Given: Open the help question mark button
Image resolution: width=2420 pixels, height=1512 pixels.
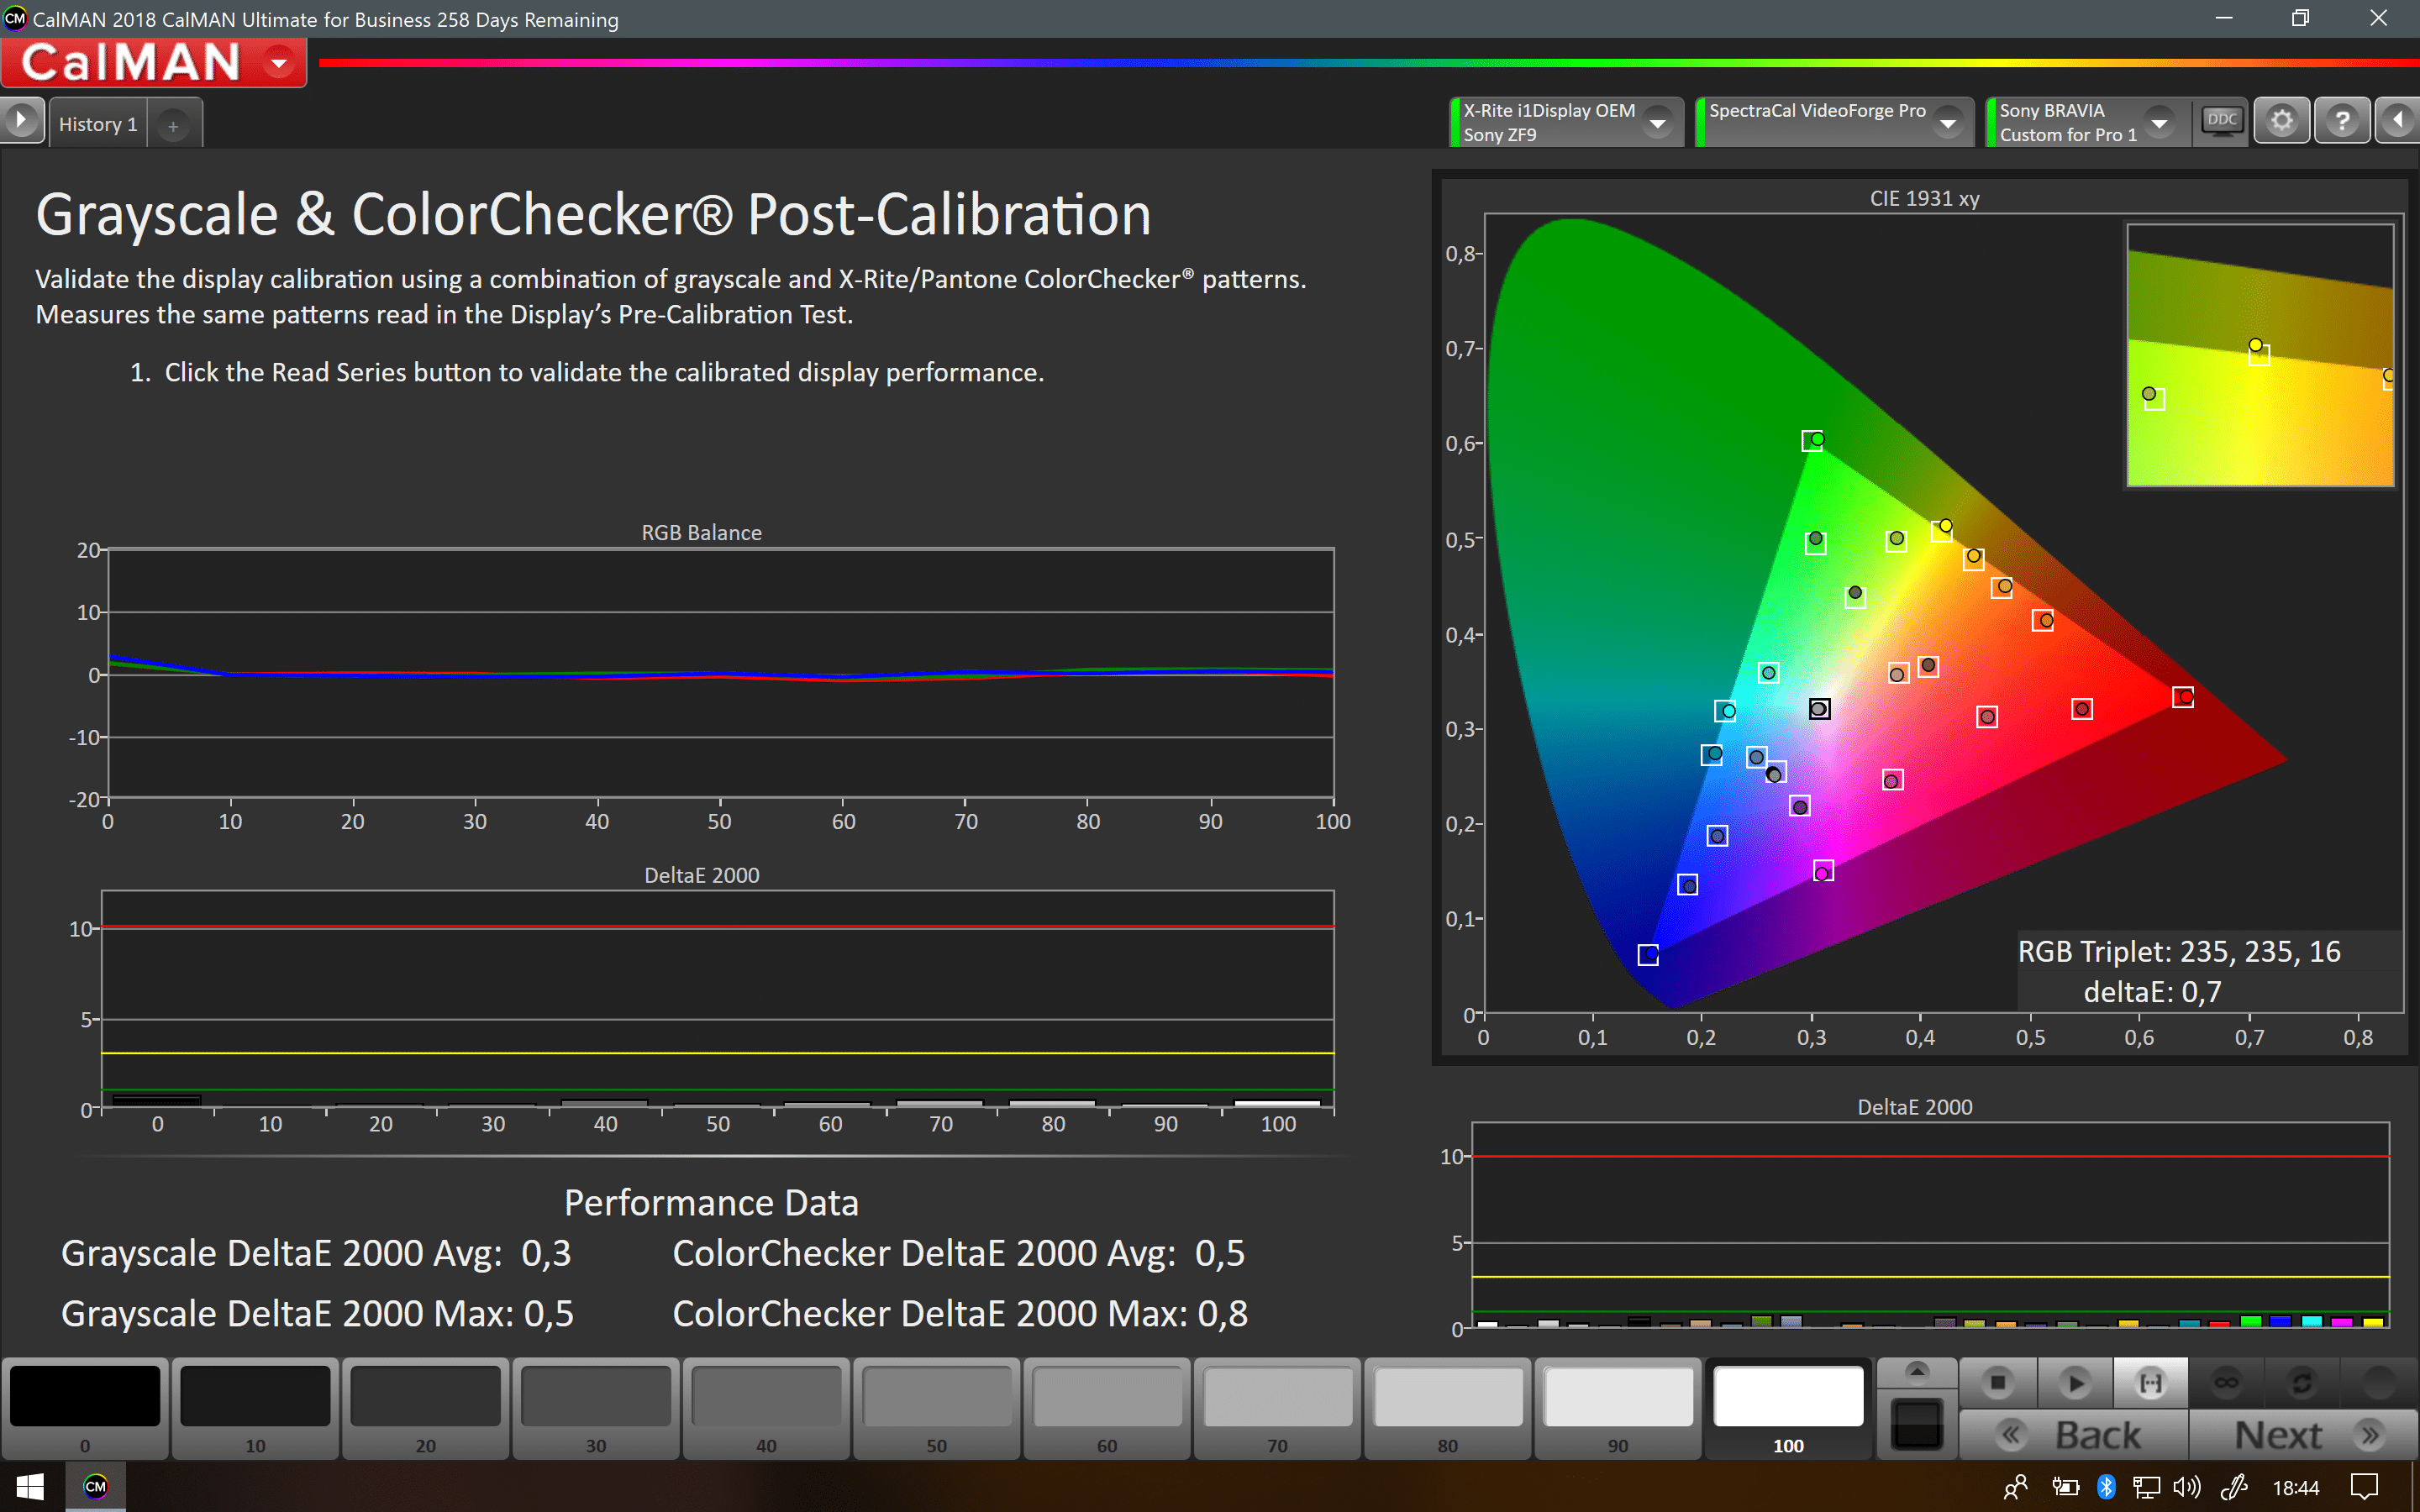Looking at the screenshot, I should click(x=2342, y=122).
